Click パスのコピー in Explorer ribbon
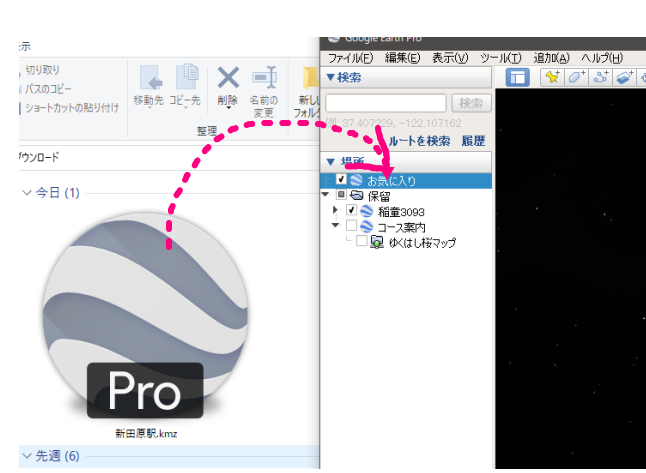Screen dimensions: 646x473 48,89
